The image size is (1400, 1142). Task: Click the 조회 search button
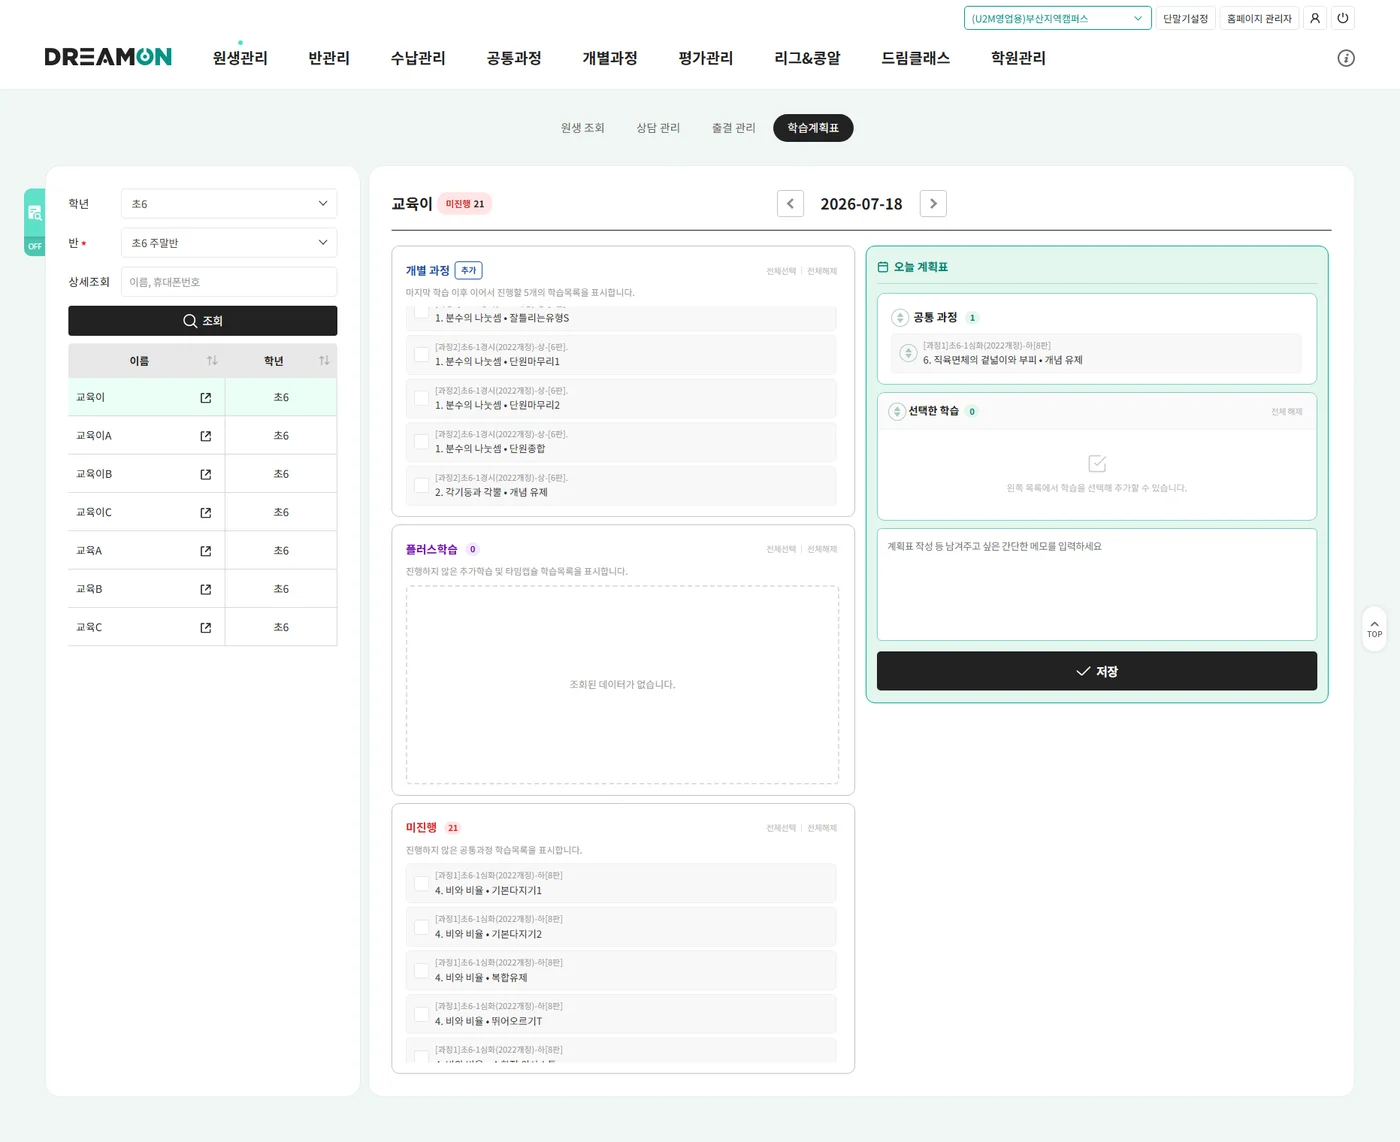pos(203,321)
